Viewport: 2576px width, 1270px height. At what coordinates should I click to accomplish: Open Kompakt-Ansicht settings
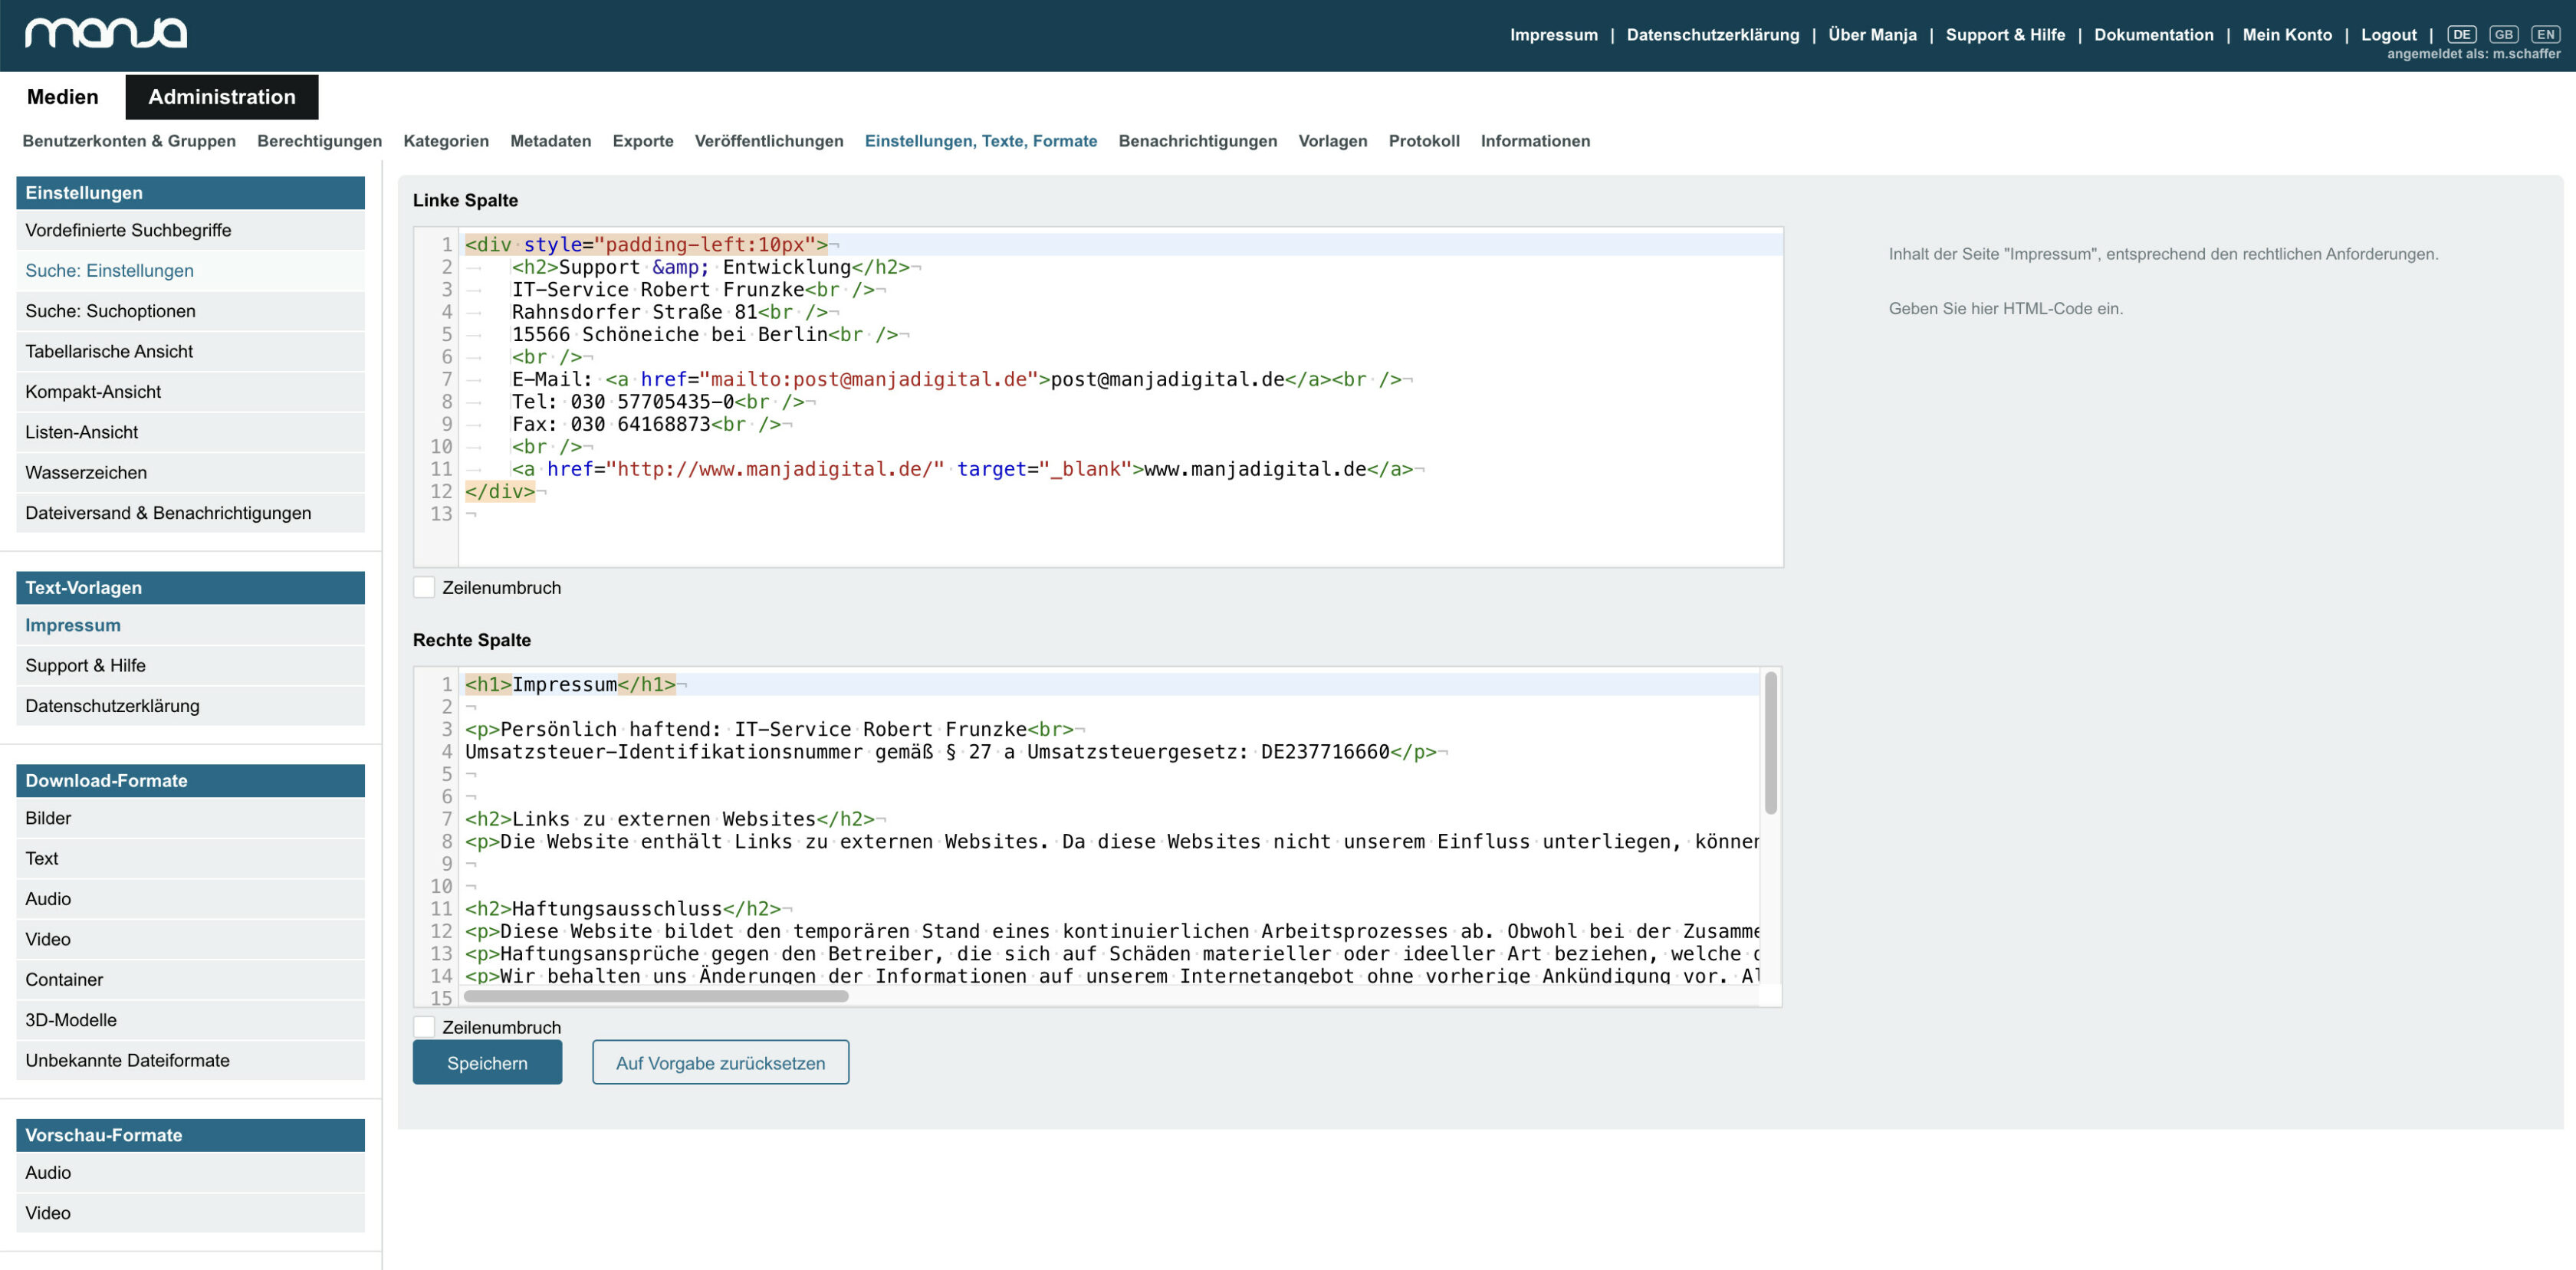tap(190, 391)
